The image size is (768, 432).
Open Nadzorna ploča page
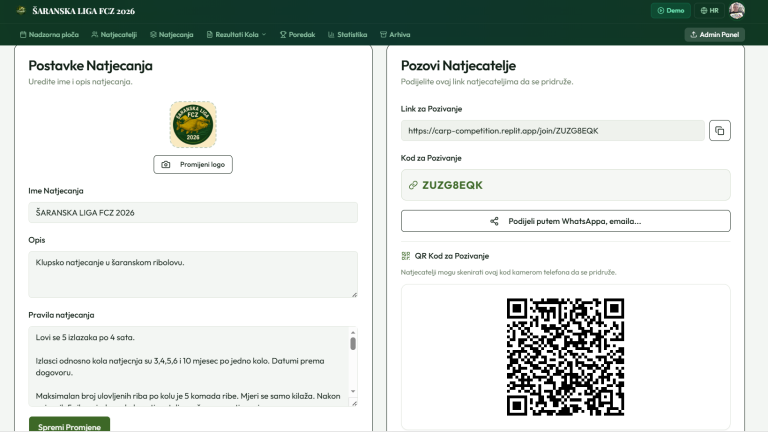click(49, 35)
